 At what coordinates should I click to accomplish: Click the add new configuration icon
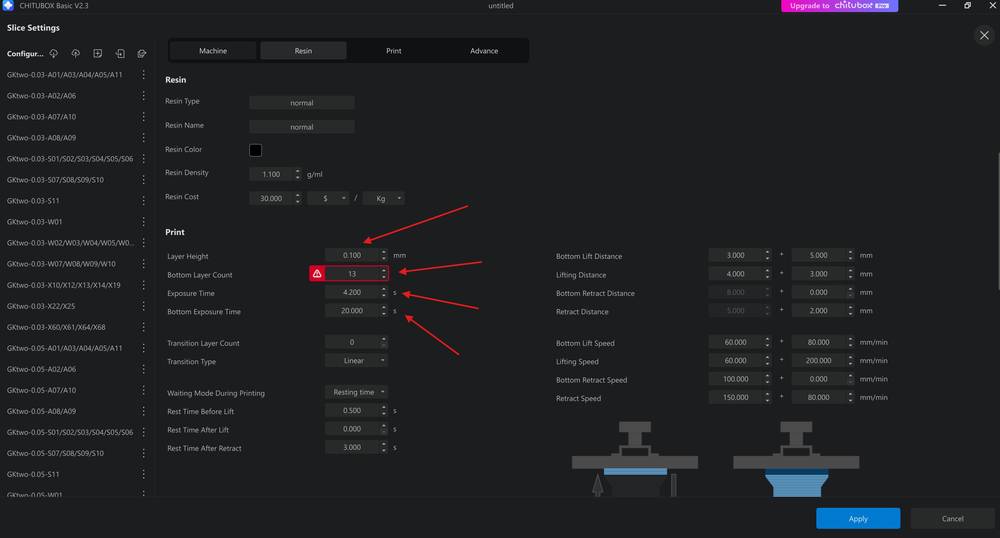(98, 54)
